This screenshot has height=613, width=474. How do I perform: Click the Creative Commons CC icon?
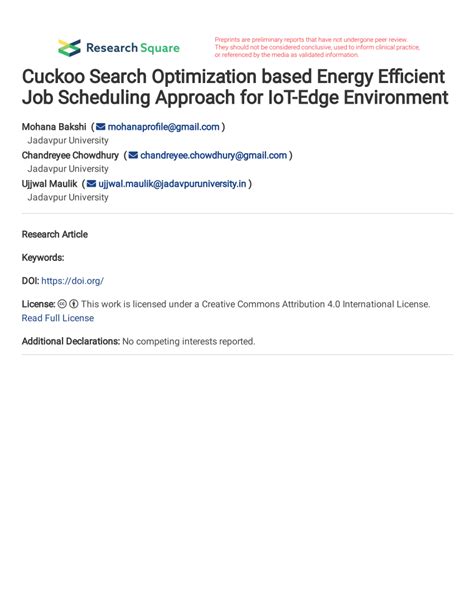62,304
